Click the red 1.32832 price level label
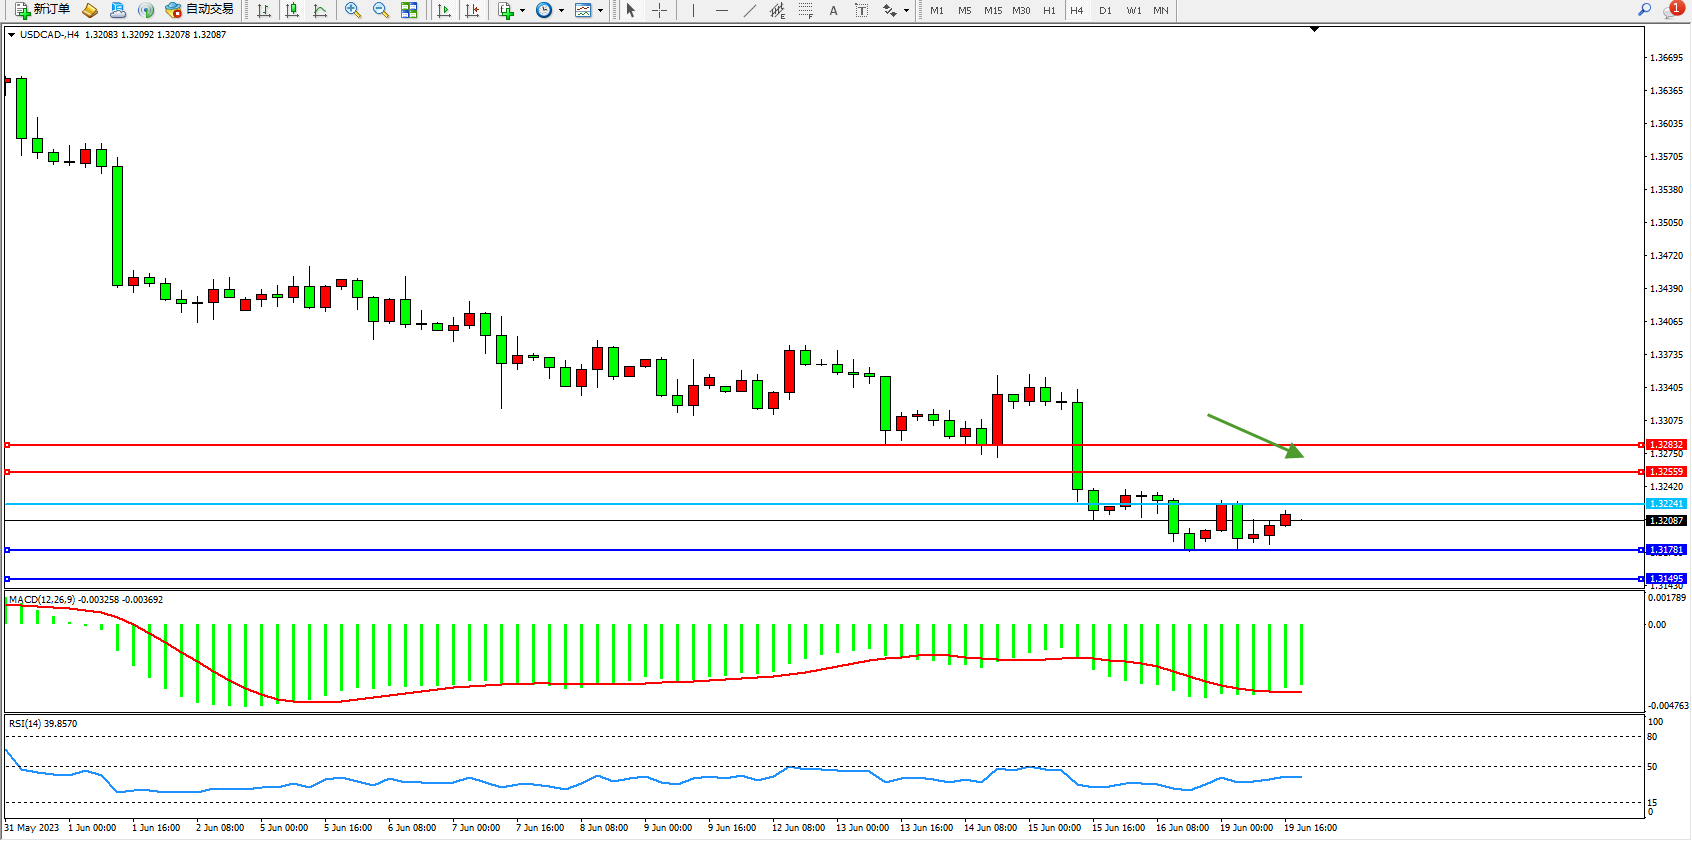 1666,445
